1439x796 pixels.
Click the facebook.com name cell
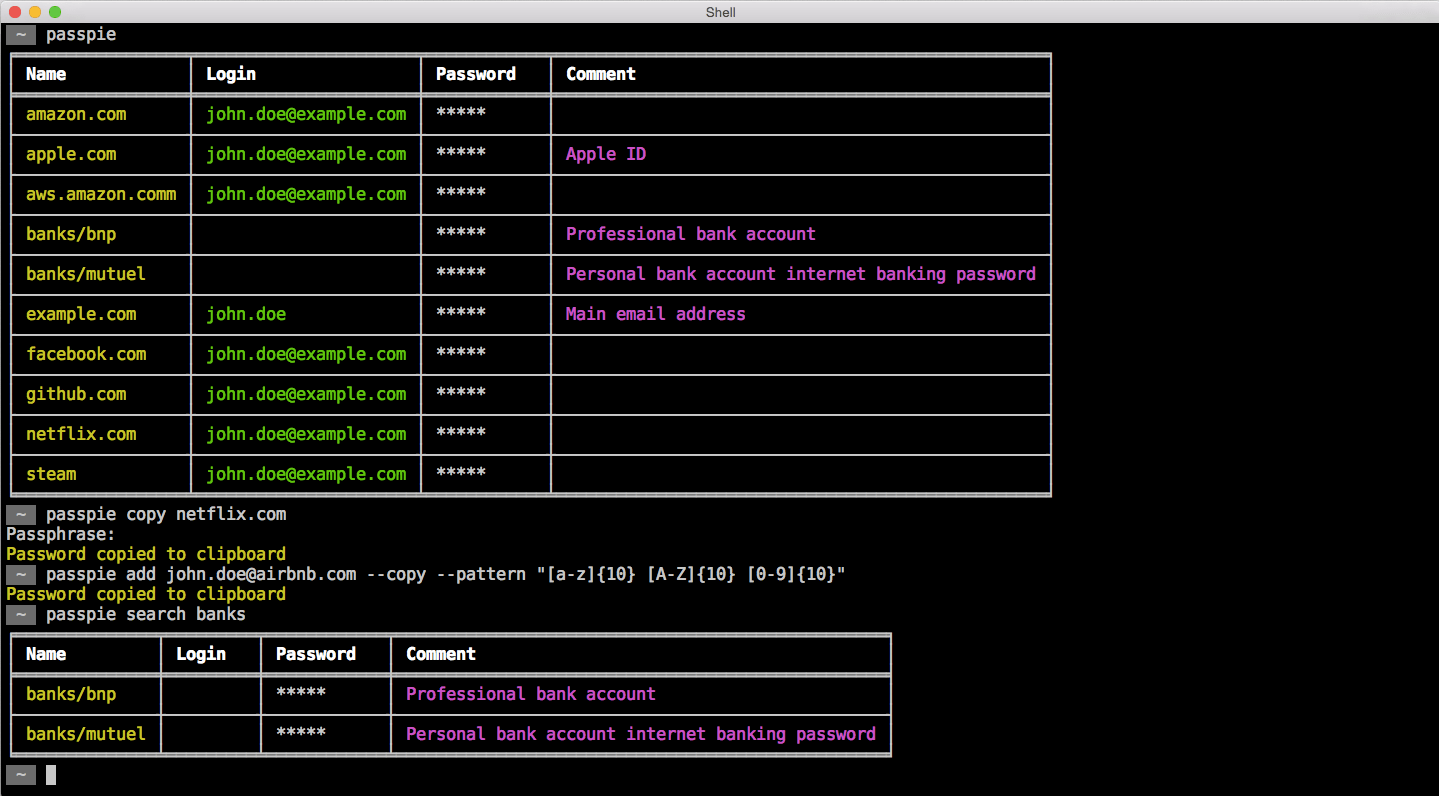pyautogui.click(x=86, y=354)
